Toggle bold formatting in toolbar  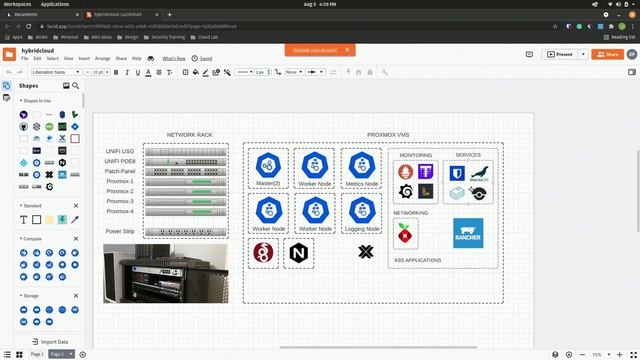pyautogui.click(x=116, y=72)
